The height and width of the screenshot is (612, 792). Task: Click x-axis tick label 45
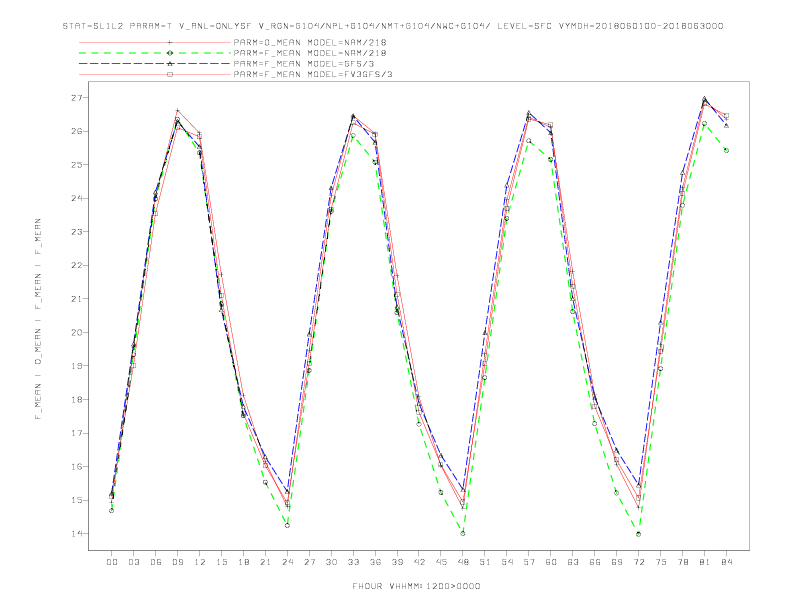pyautogui.click(x=441, y=562)
